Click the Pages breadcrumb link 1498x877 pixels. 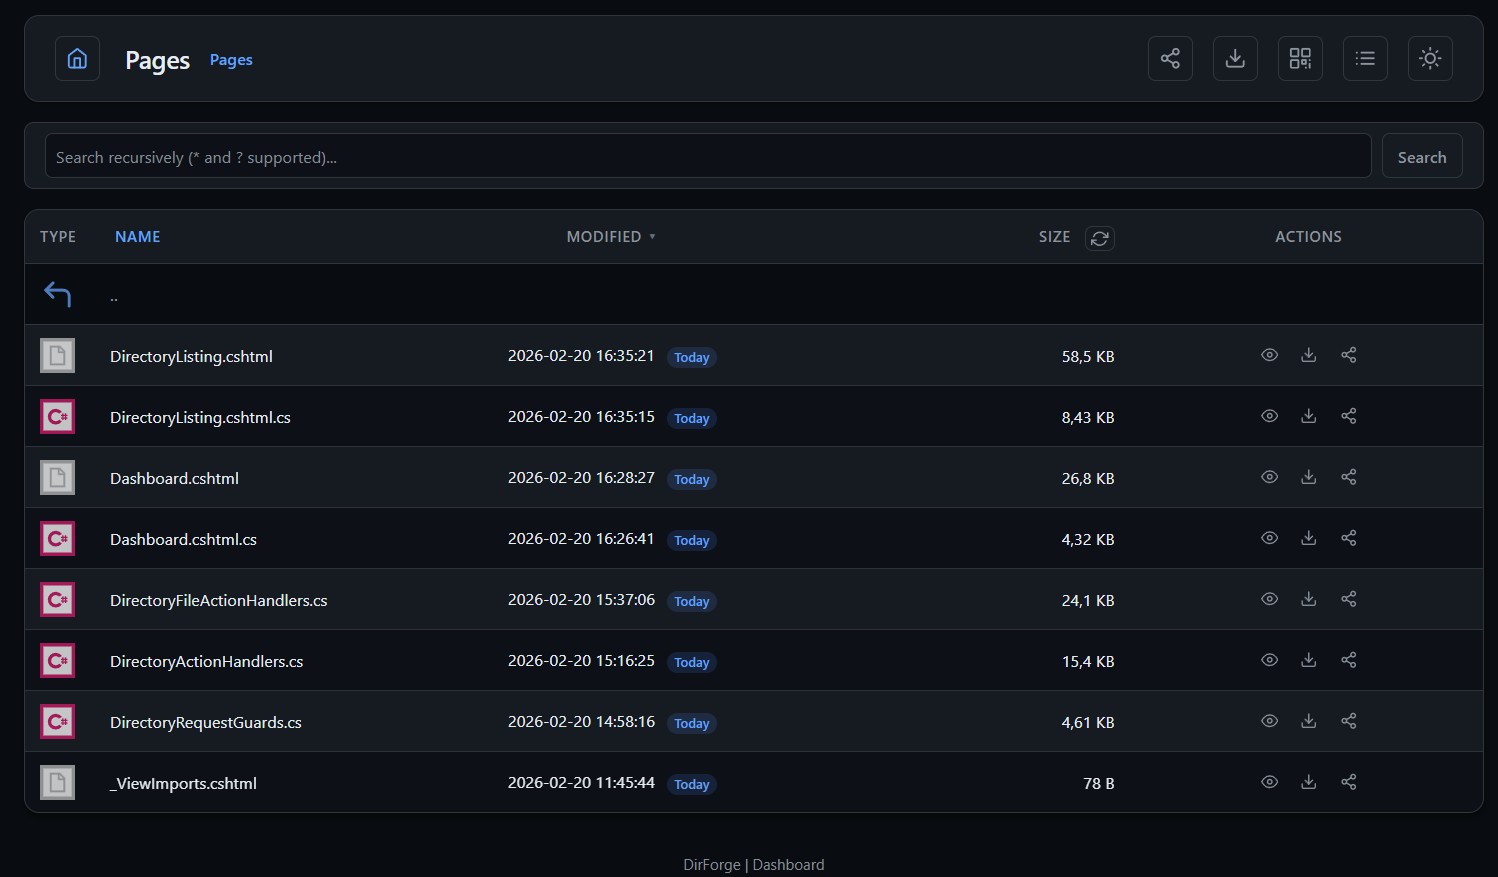(231, 60)
